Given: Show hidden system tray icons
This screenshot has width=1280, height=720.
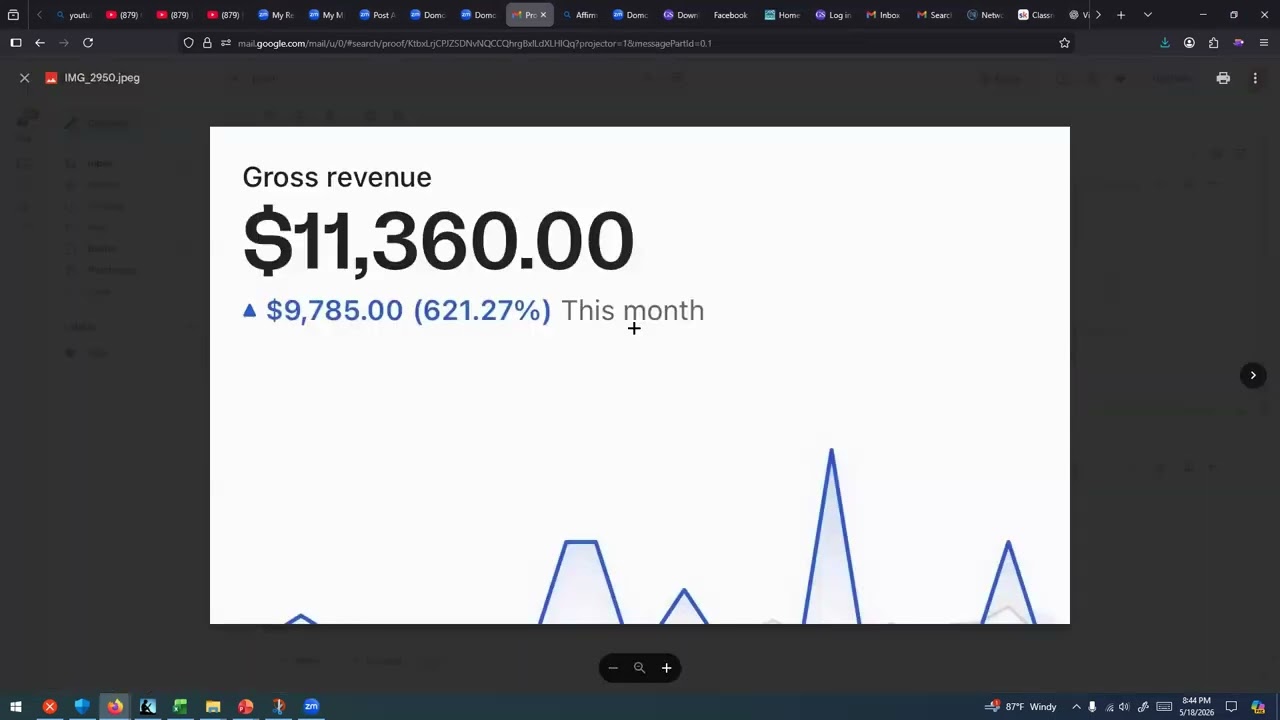Looking at the screenshot, I should coord(1076,707).
